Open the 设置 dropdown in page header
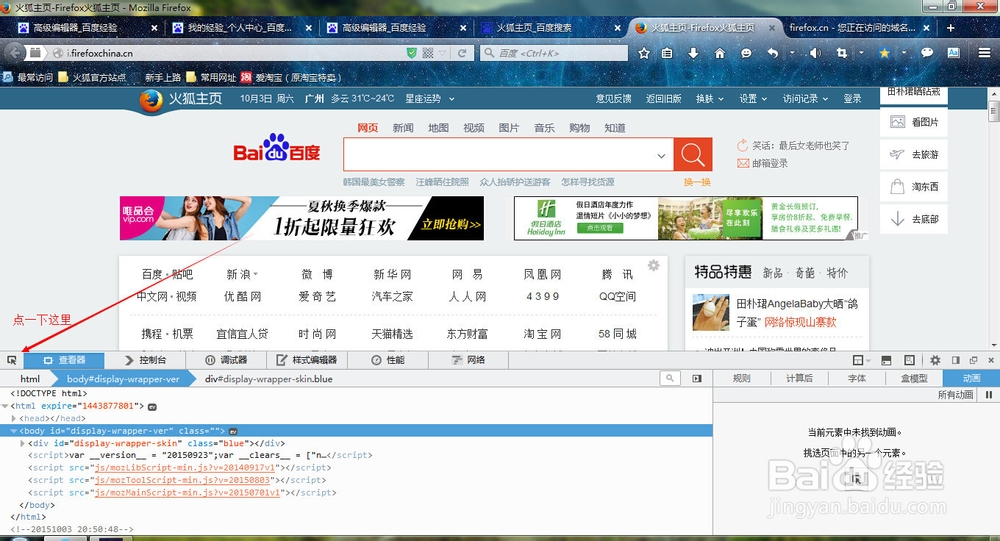Image resolution: width=1000 pixels, height=541 pixels. 753,98
